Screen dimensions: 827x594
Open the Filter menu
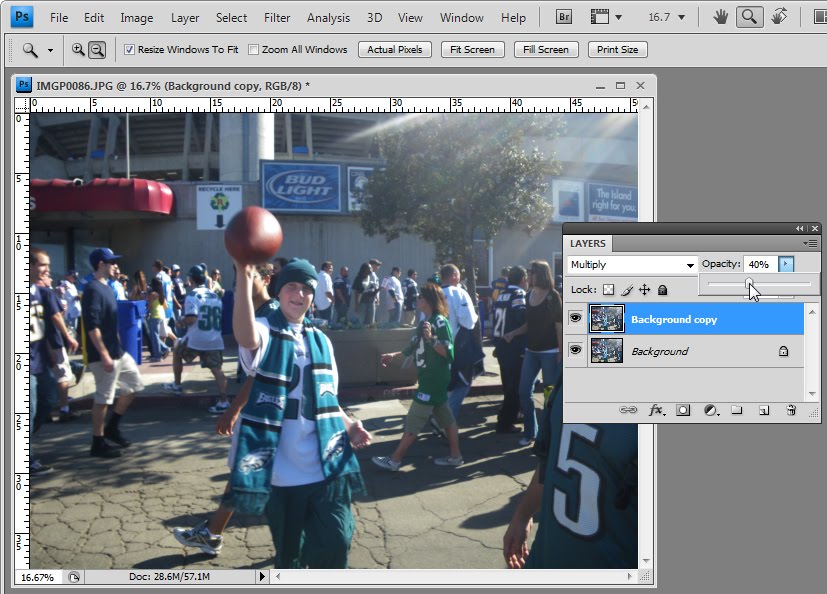pyautogui.click(x=277, y=17)
